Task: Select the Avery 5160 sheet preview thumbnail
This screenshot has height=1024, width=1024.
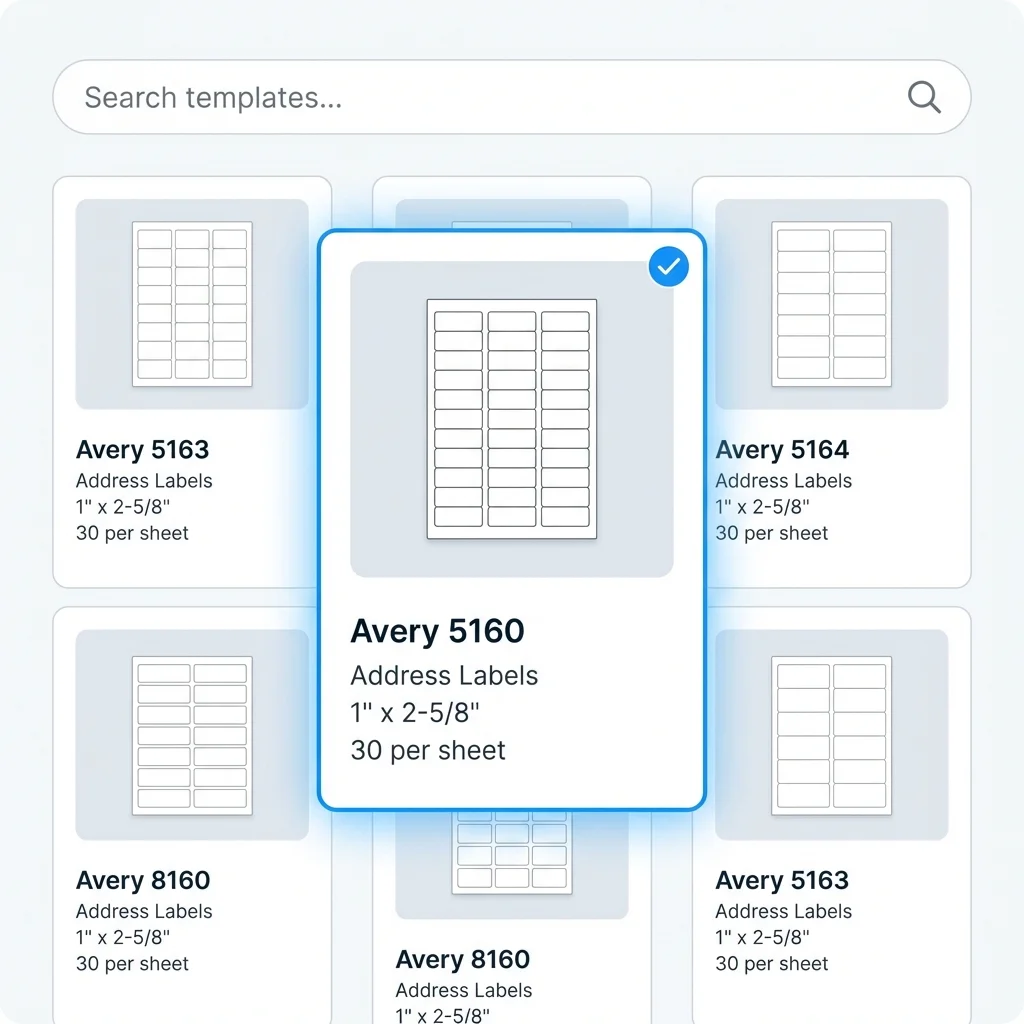Action: [511, 419]
